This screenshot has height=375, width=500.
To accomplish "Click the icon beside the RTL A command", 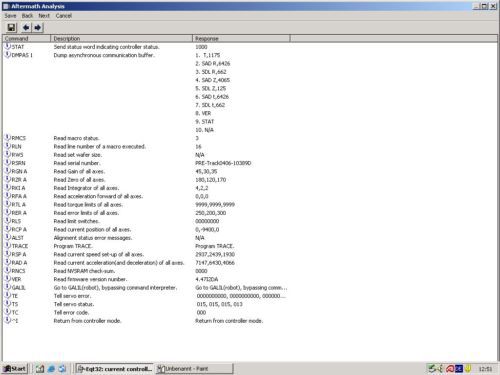I will (x=7, y=204).
